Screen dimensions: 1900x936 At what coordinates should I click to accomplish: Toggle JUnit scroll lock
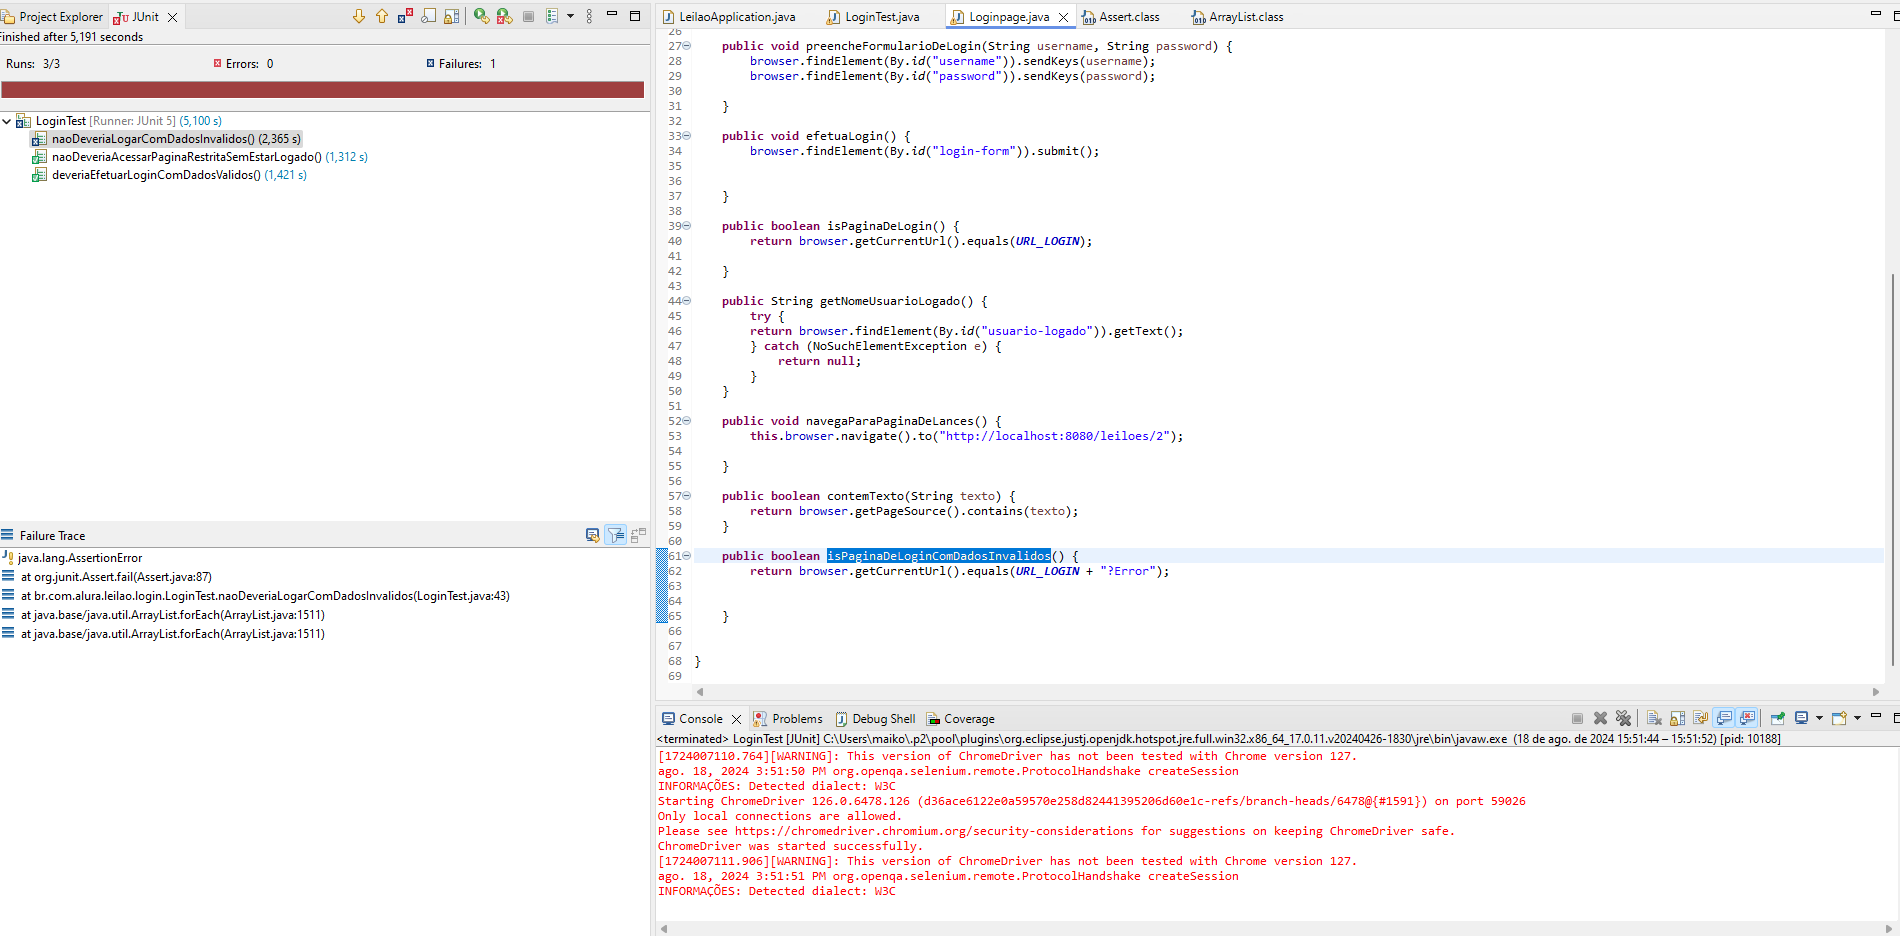coord(451,16)
